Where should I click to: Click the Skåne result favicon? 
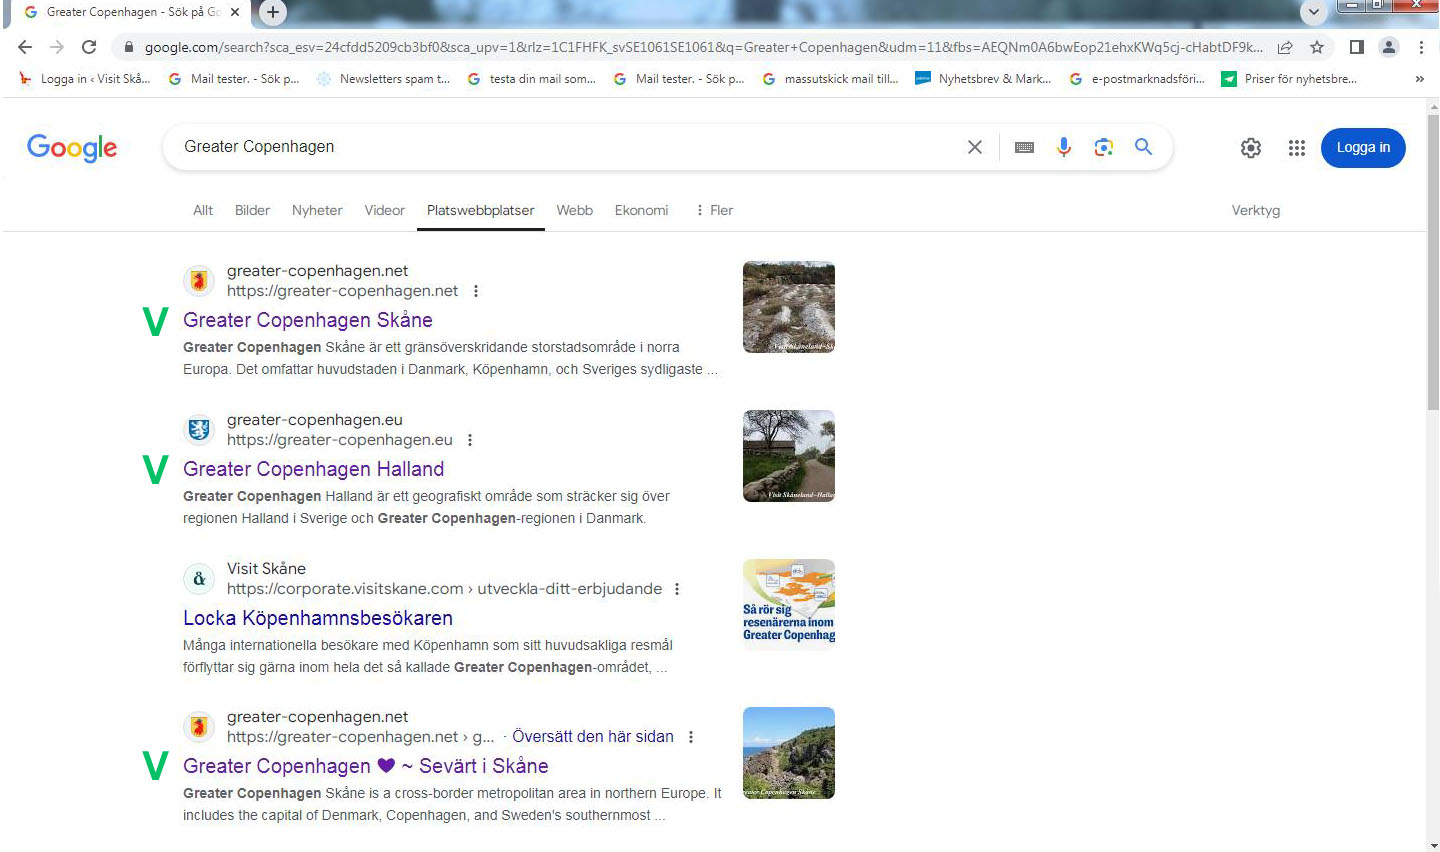coord(199,281)
